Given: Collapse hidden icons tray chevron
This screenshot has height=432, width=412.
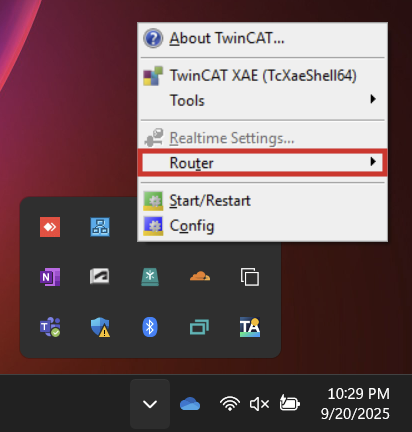Looking at the screenshot, I should tap(150, 404).
